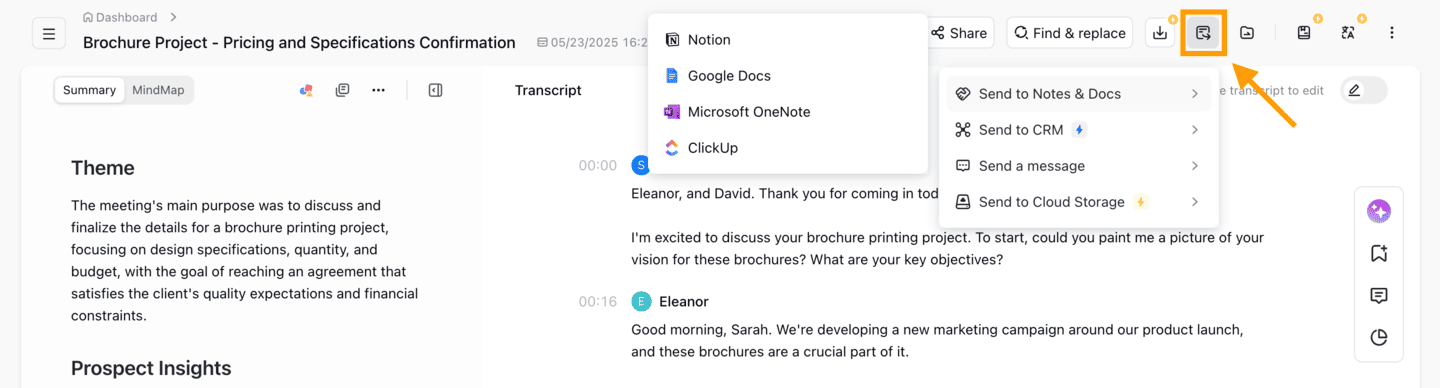Select the Summary view tab
The width and height of the screenshot is (1440, 388).
pos(90,90)
